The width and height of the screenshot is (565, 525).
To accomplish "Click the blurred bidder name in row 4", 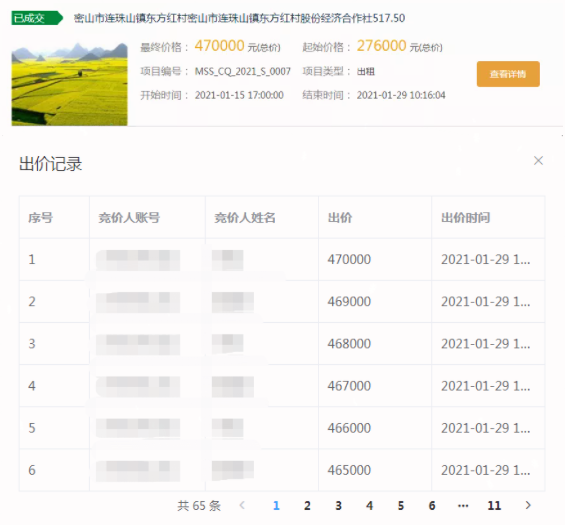I will click(x=233, y=387).
